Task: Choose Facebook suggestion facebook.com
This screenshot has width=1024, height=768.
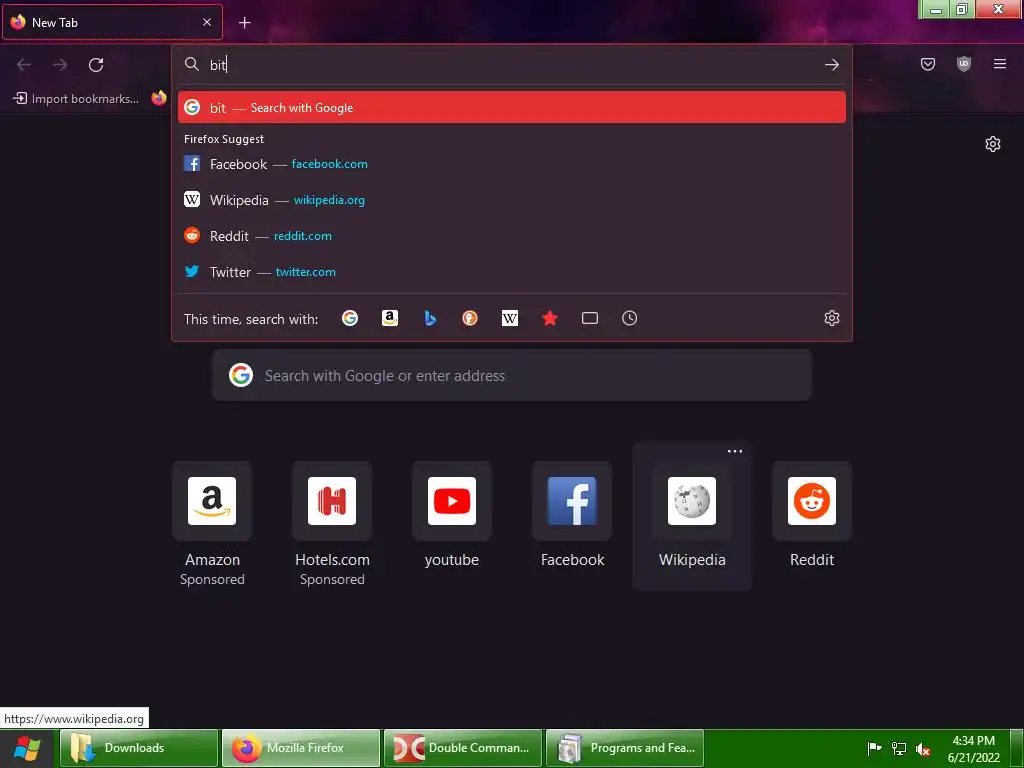Action: tap(511, 164)
